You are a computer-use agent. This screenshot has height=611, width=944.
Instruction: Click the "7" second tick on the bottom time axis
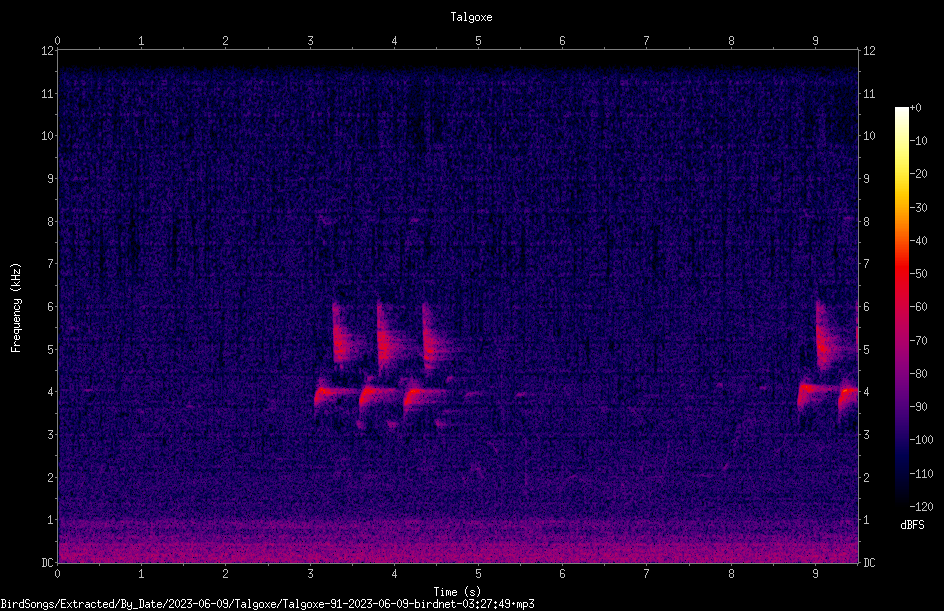point(647,574)
